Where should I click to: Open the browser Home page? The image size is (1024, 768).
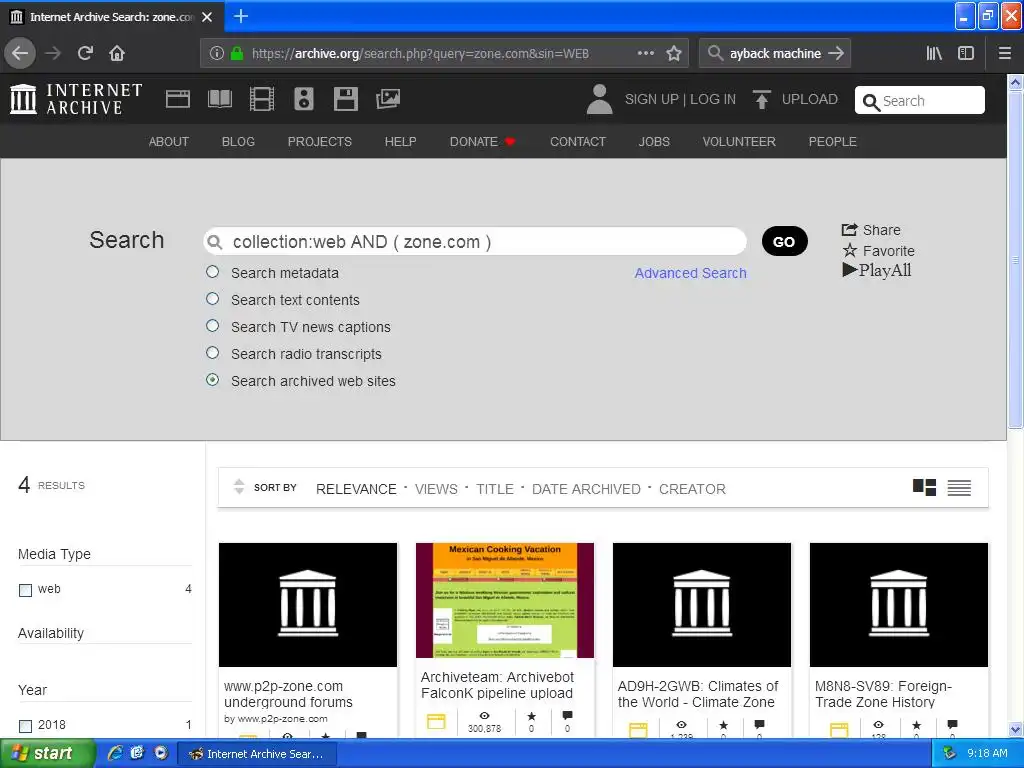pyautogui.click(x=117, y=53)
